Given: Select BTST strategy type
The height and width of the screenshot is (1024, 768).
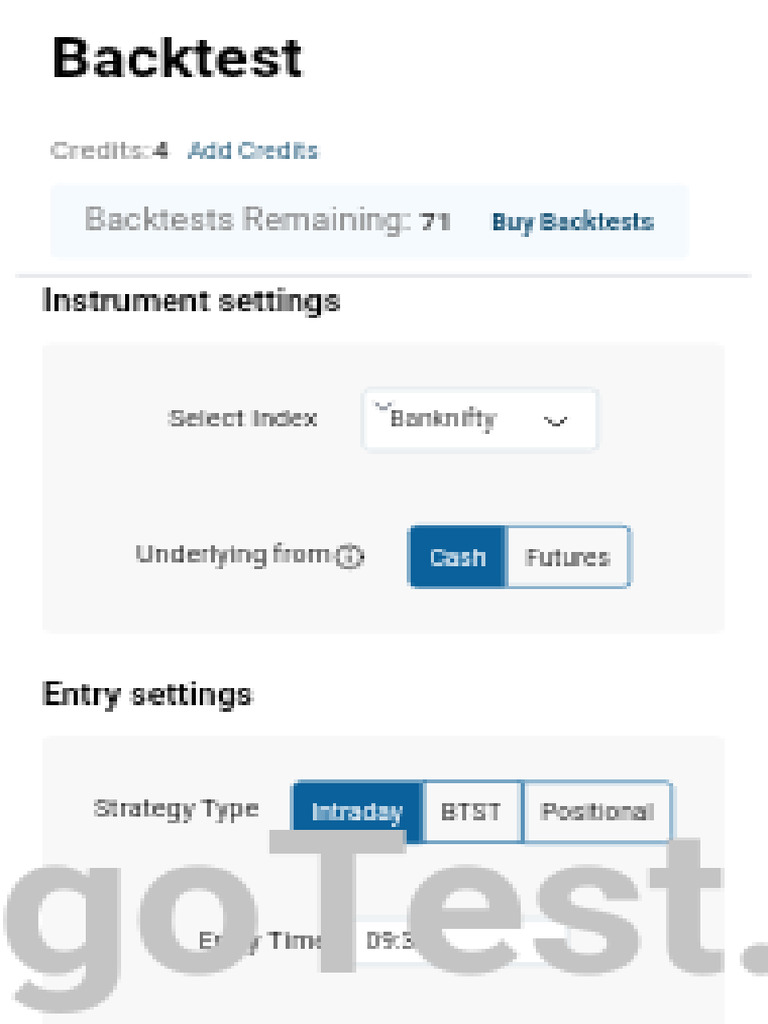Looking at the screenshot, I should [x=471, y=812].
